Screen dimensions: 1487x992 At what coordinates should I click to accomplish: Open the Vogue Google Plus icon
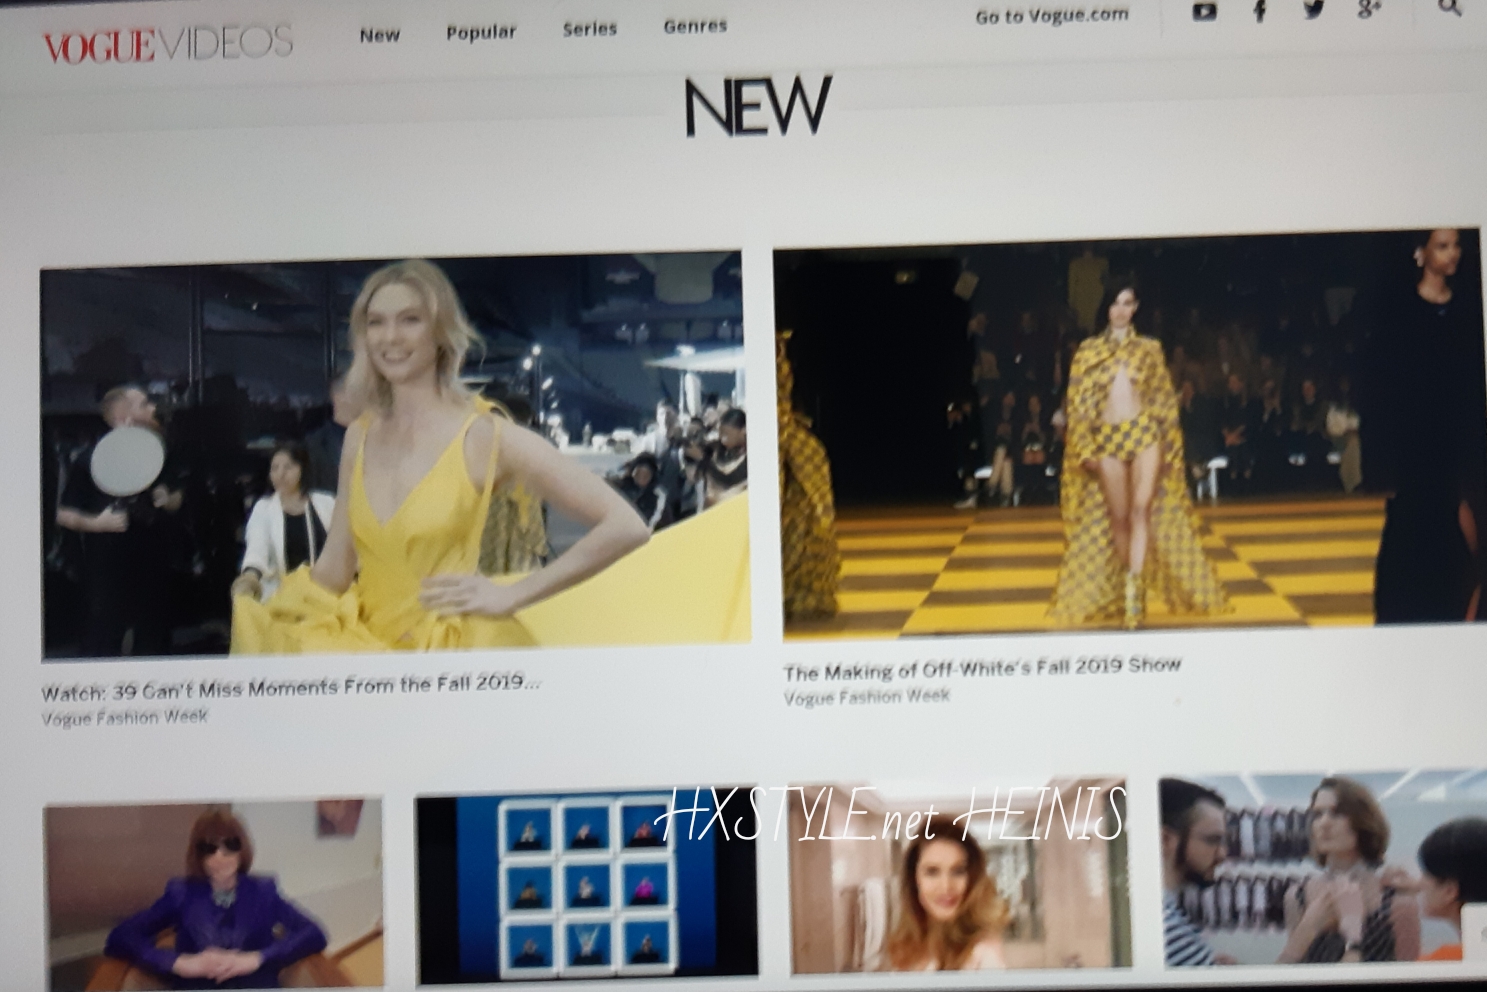[x=1369, y=9]
